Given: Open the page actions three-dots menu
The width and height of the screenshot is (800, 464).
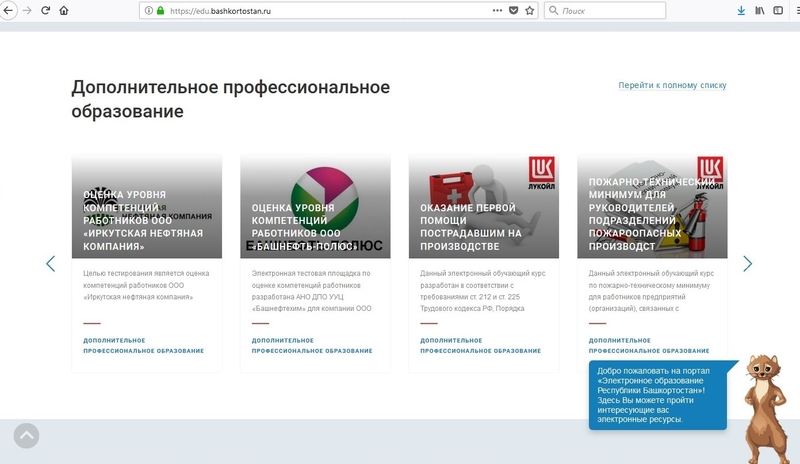Looking at the screenshot, I should 497,11.
